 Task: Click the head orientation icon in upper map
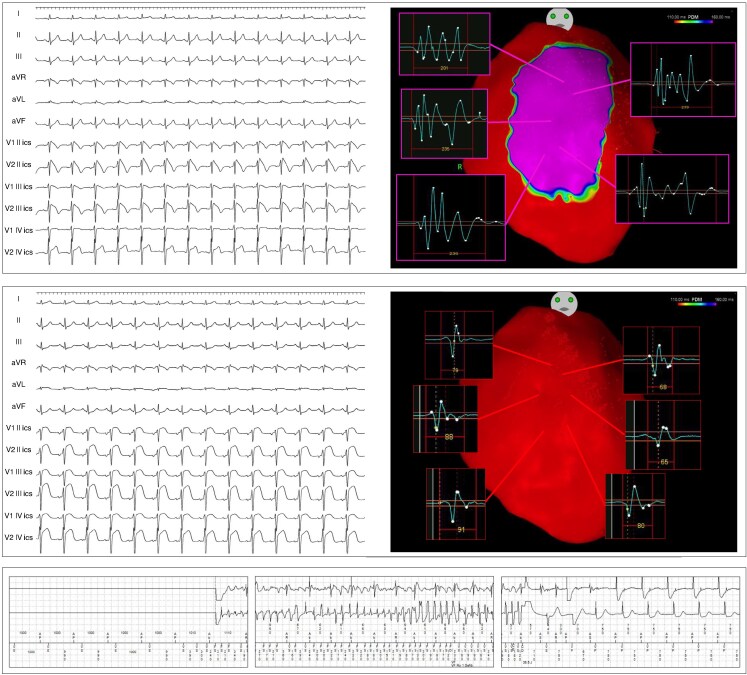pos(561,19)
